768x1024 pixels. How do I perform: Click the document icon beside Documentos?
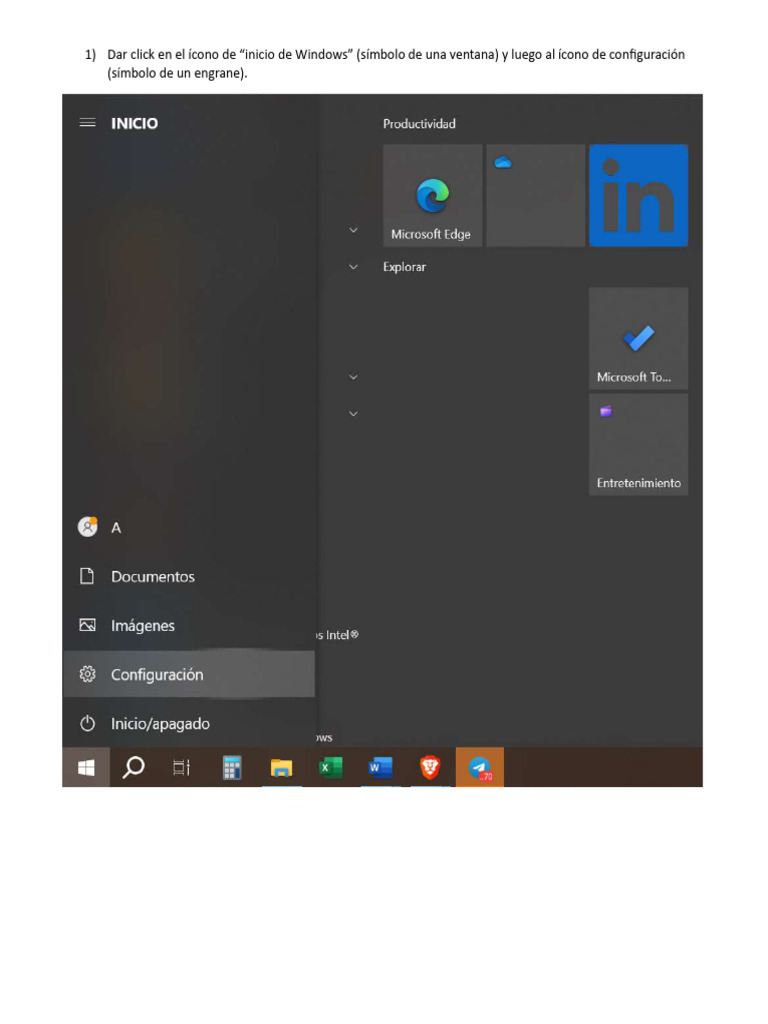click(x=87, y=576)
